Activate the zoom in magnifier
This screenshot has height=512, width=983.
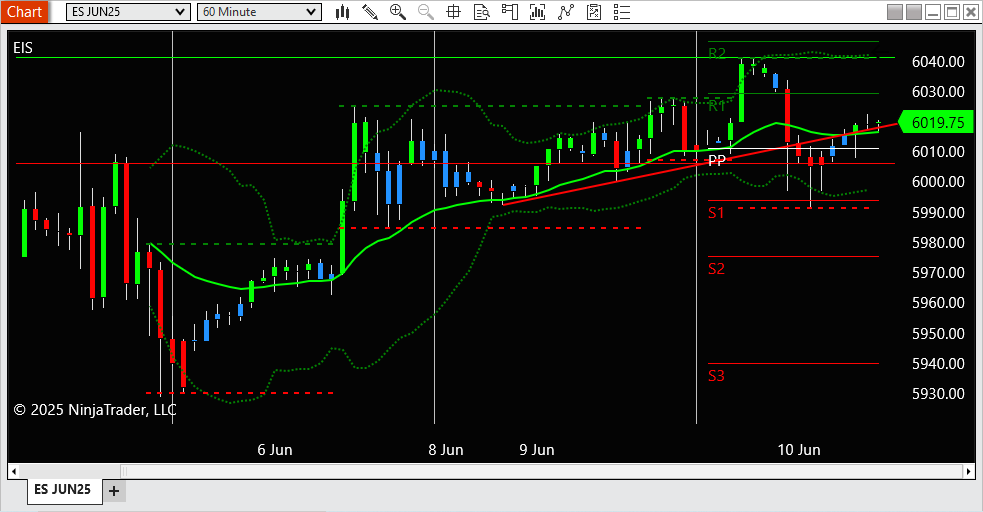click(397, 12)
